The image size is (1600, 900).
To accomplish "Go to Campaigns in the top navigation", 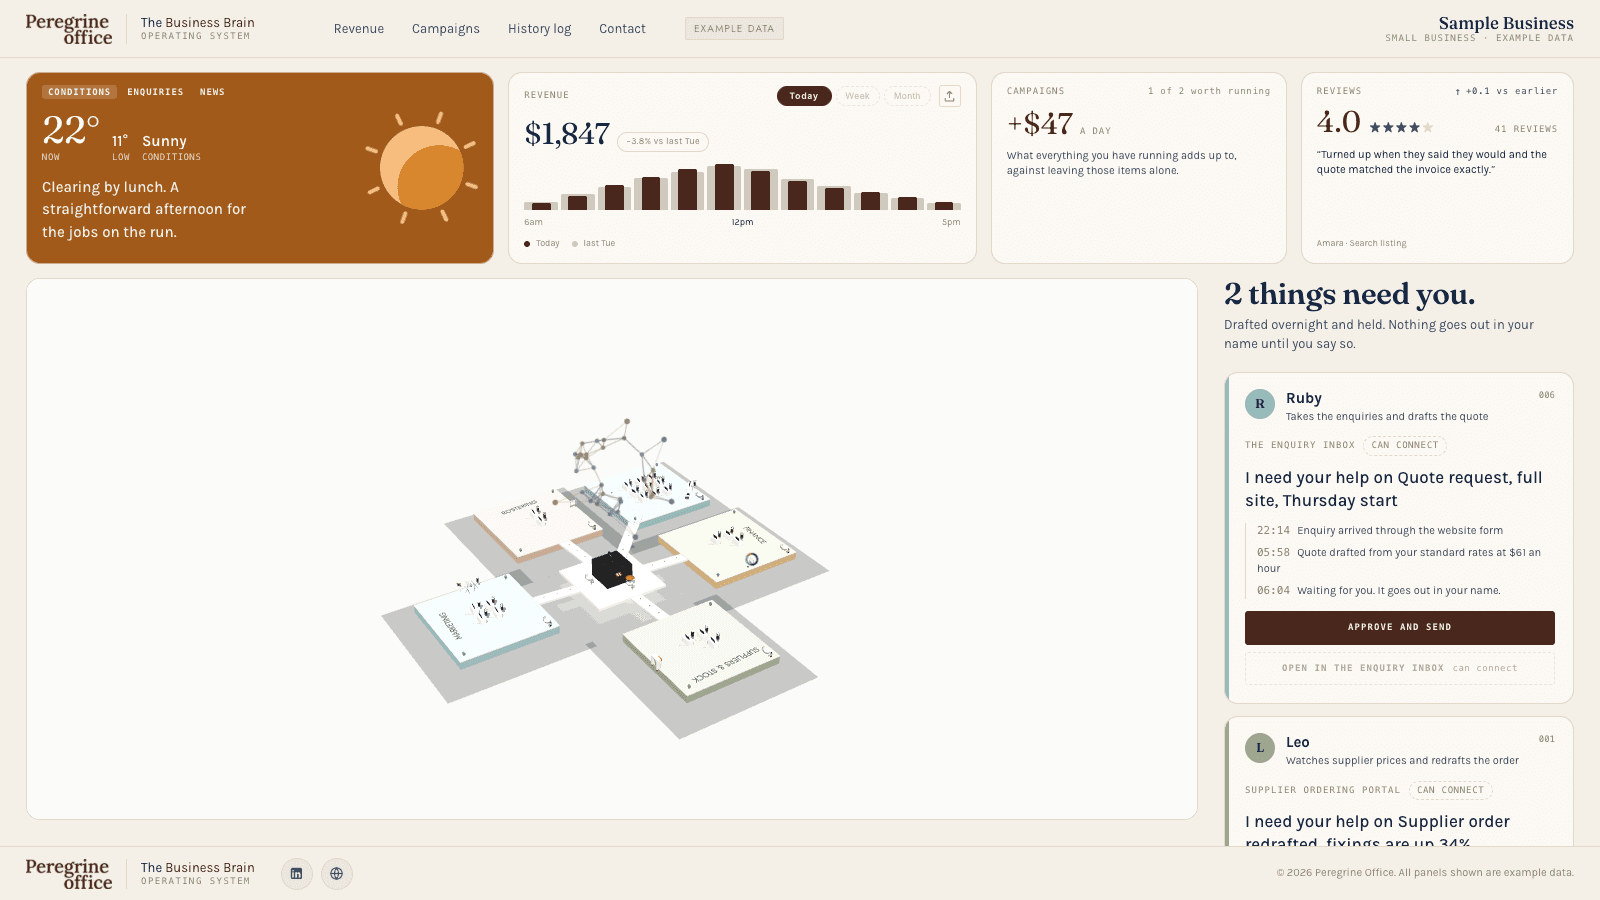I will 446,29.
